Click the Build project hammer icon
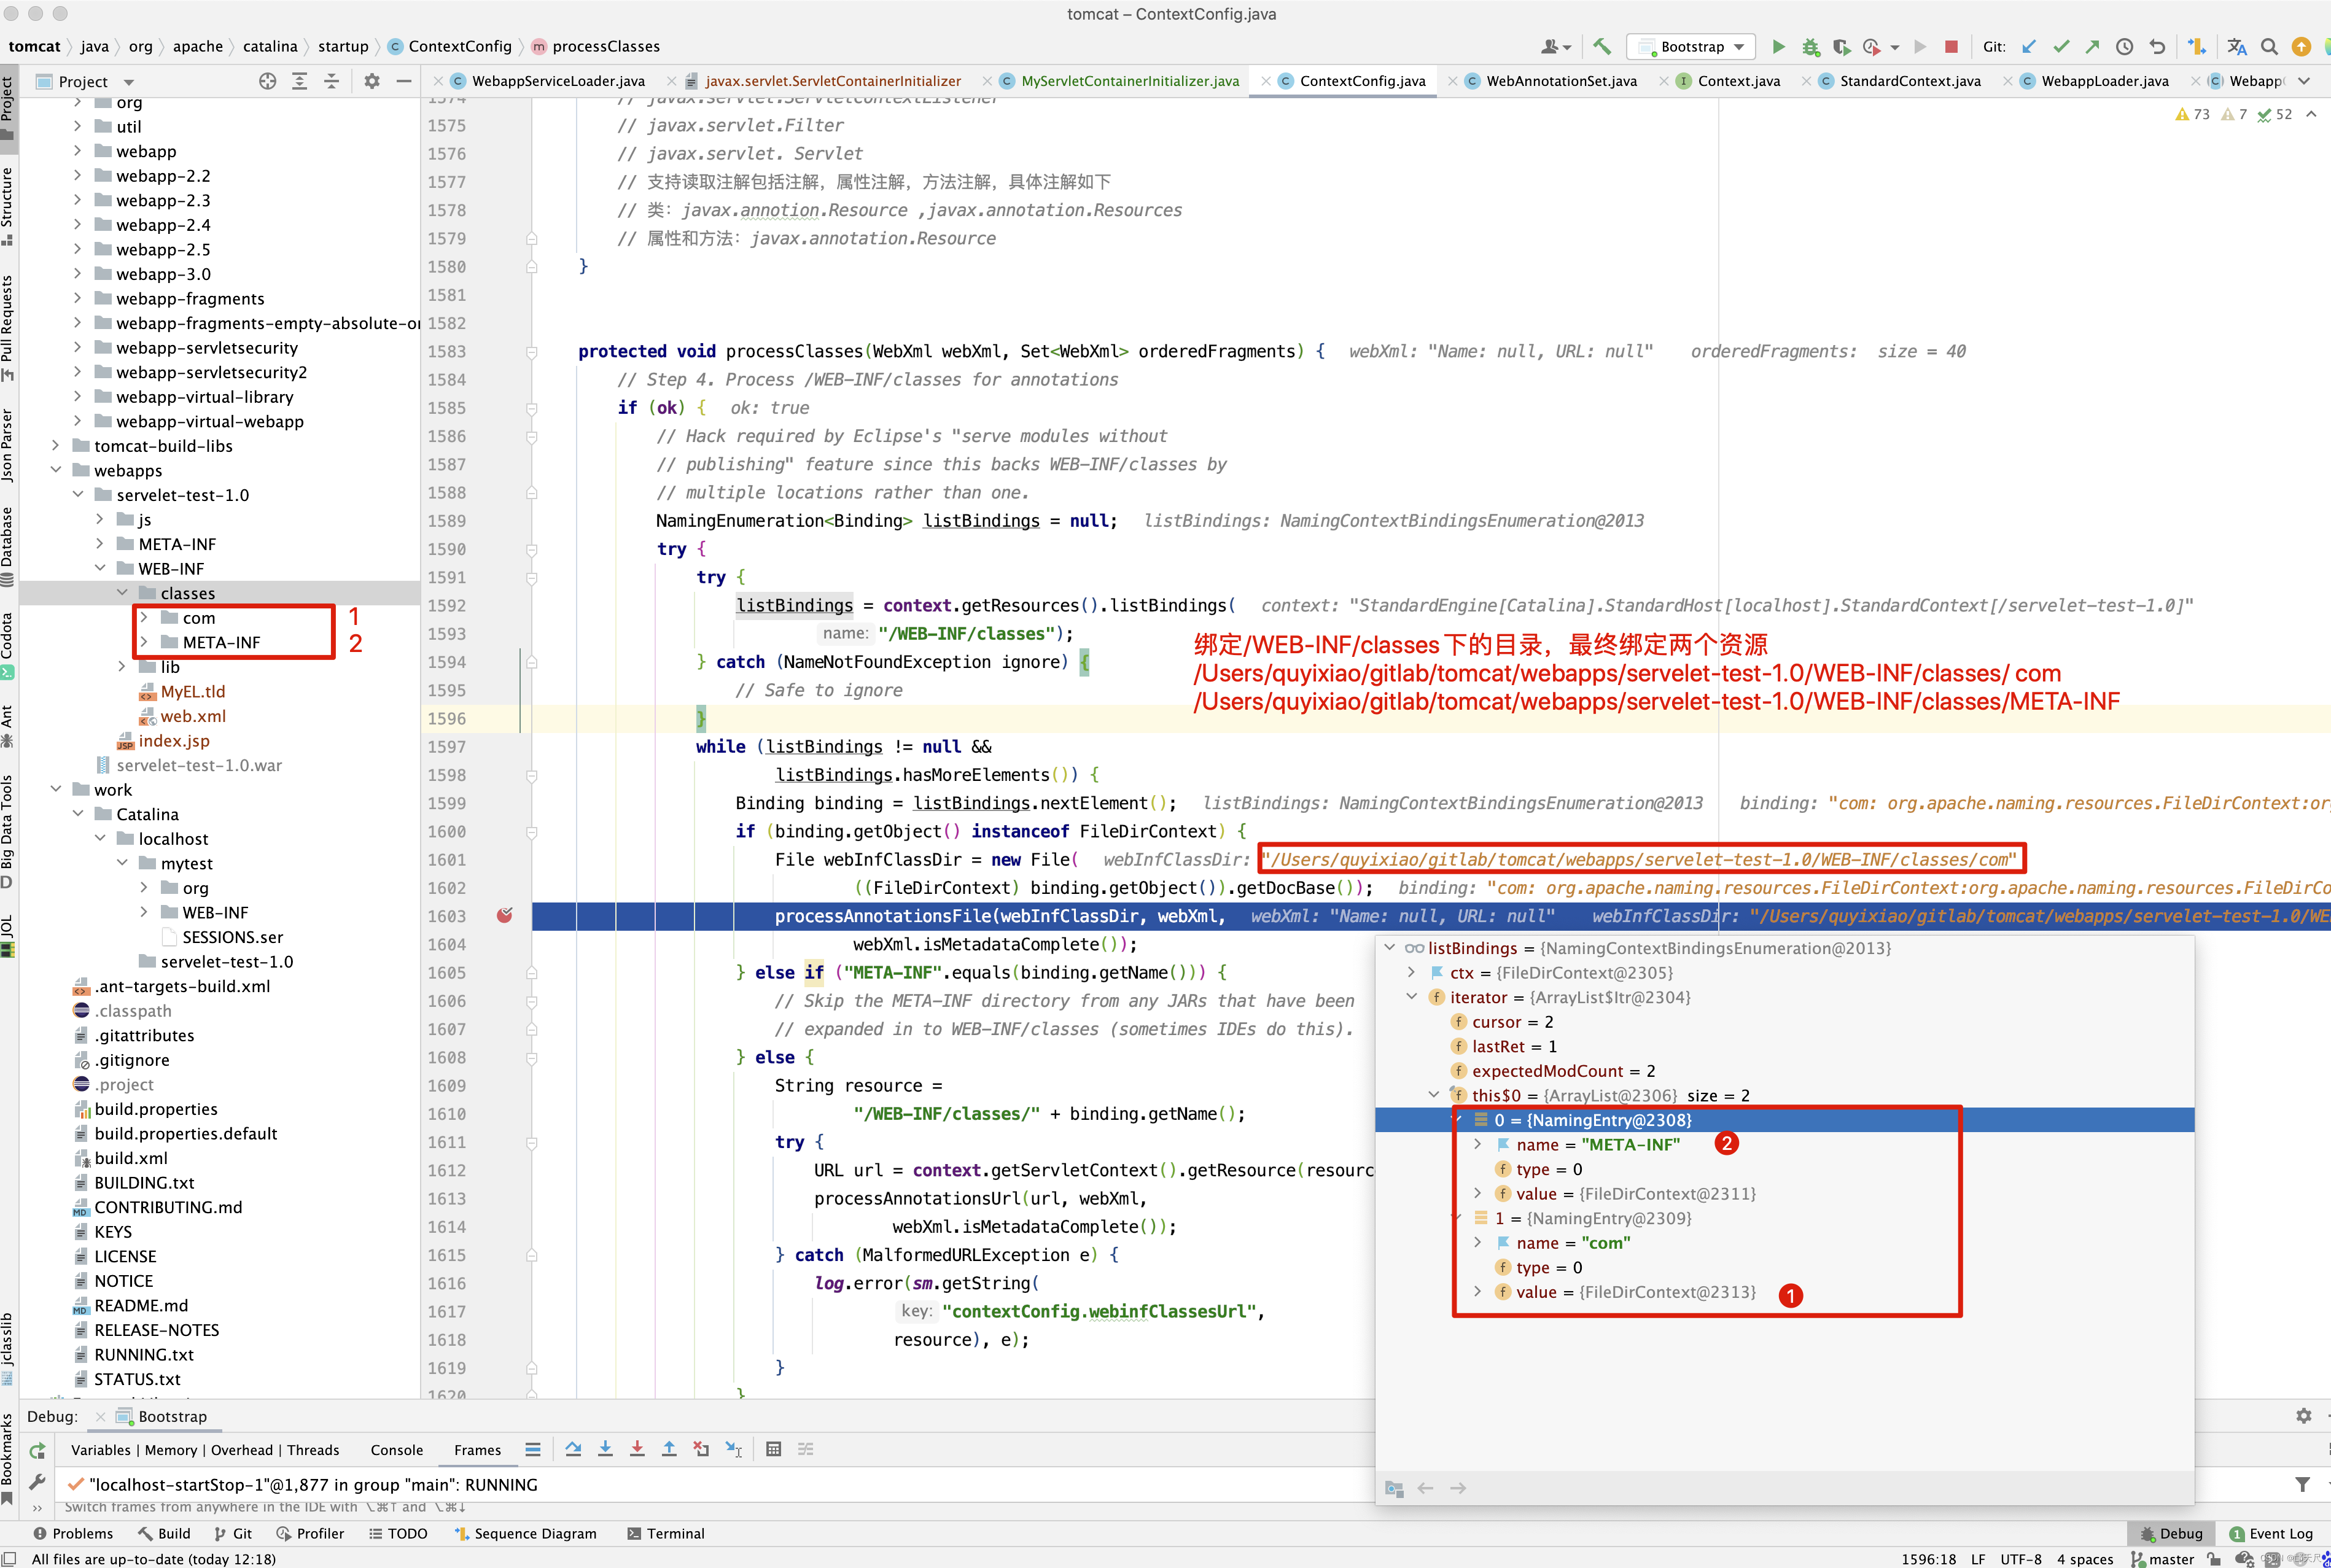Screen dimensions: 2331x1568 coord(1601,46)
